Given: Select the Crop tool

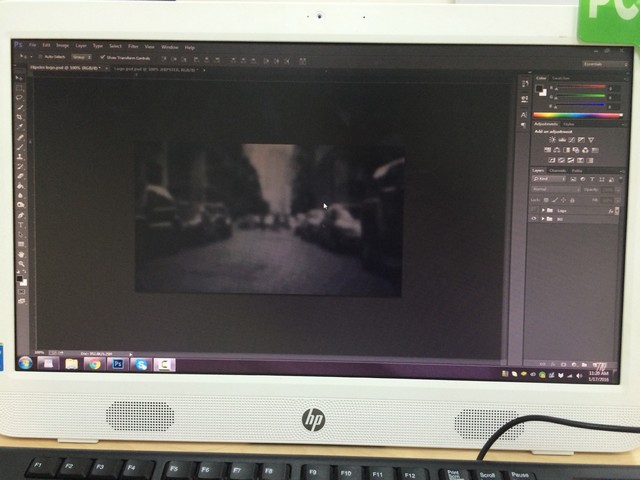Looking at the screenshot, I should [x=21, y=118].
